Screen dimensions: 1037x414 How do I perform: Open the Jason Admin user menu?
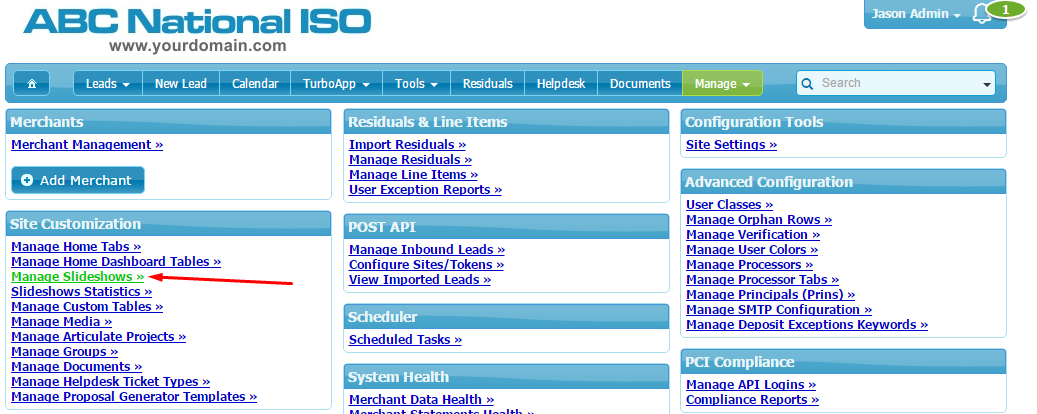[x=915, y=15]
